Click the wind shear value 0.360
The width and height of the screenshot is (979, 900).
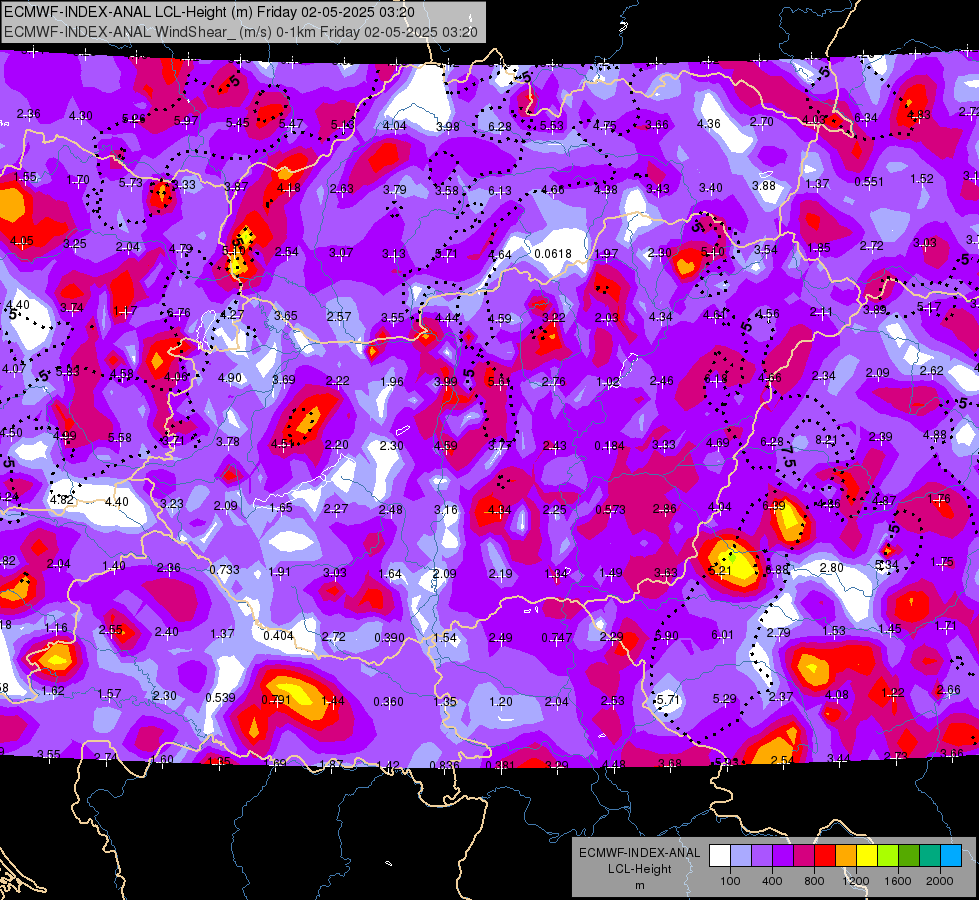coord(388,702)
